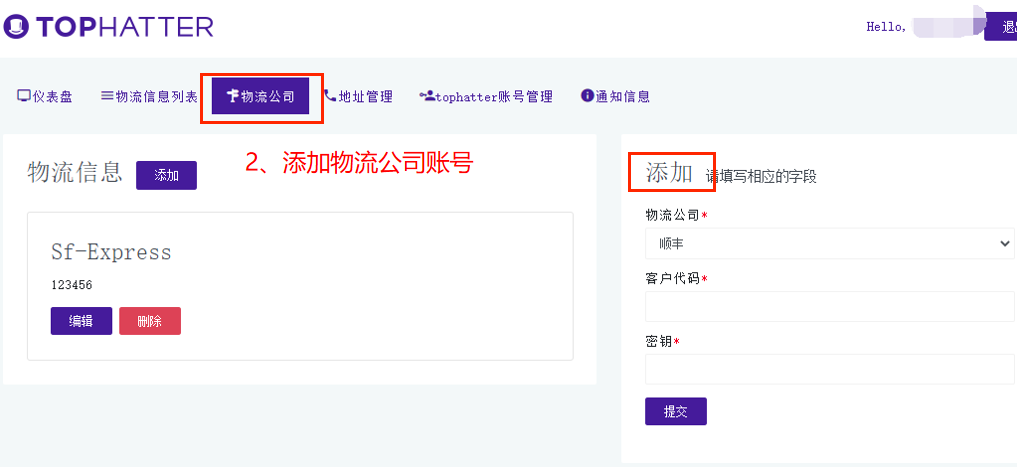Click the TOPHATTER wordmark text
Image resolution: width=1017 pixels, height=467 pixels.
125,27
